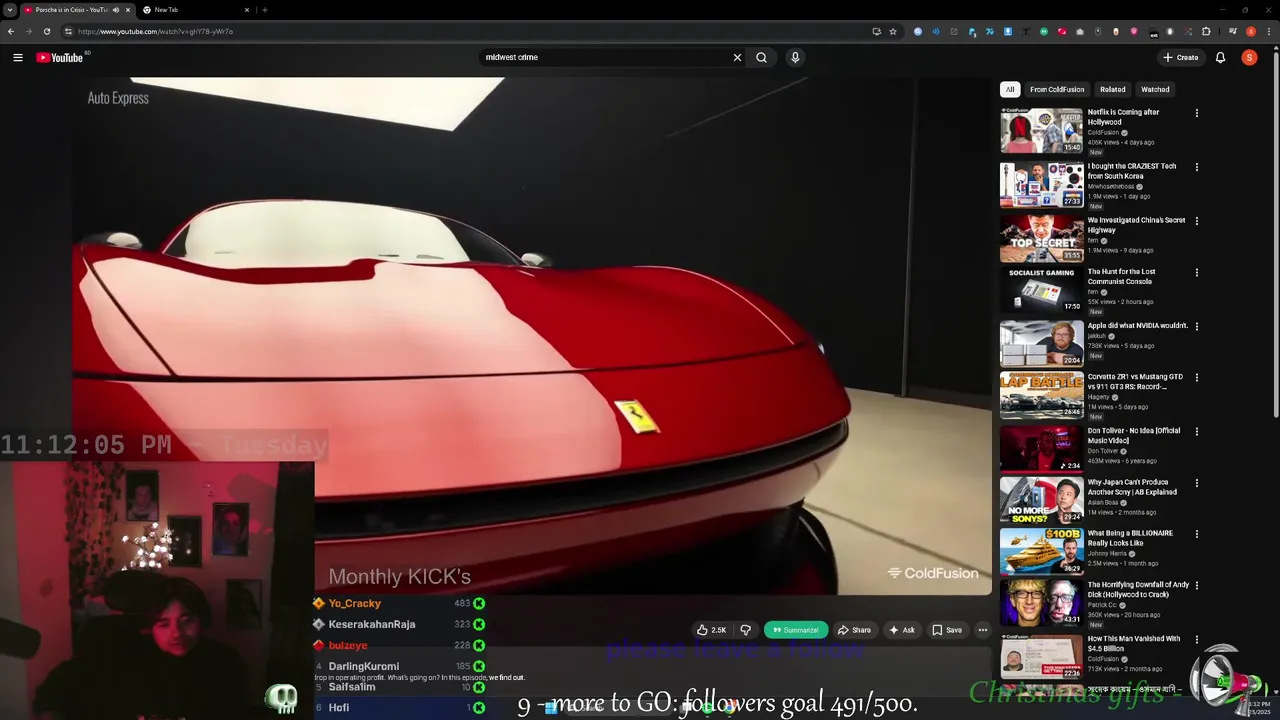Click the Ask button

pos(902,630)
